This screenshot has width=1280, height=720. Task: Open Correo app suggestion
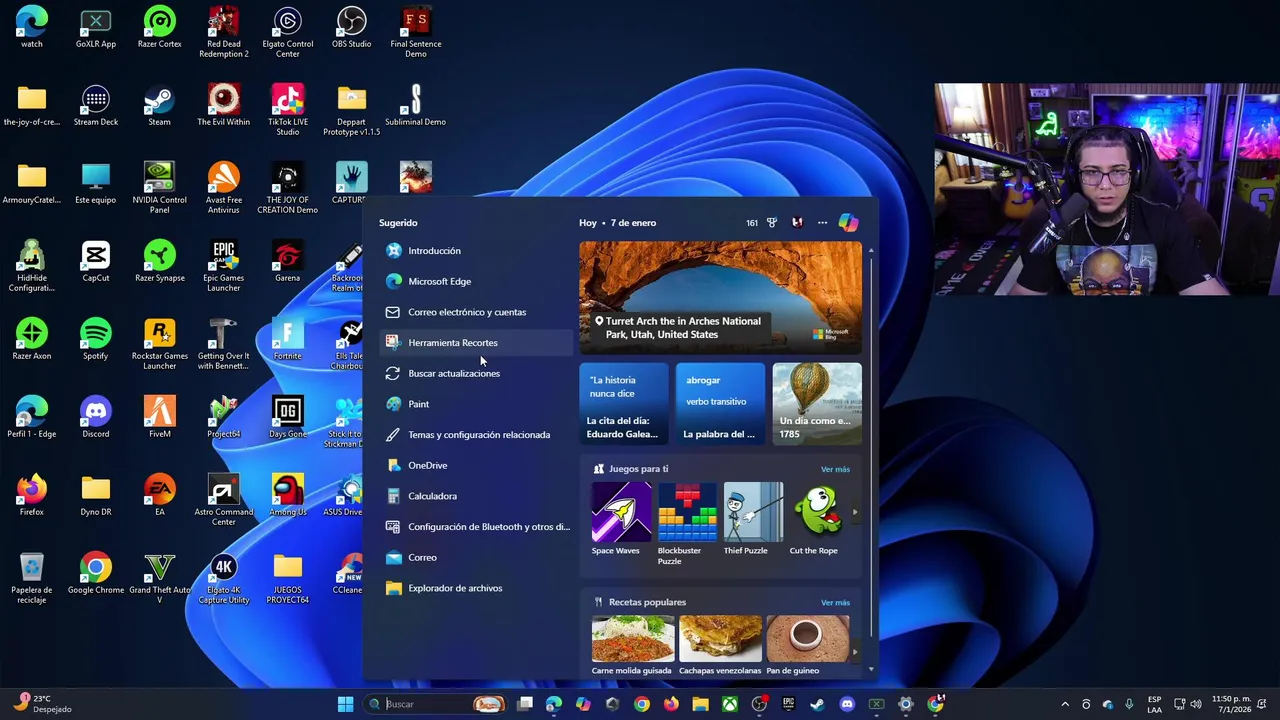[x=476, y=557]
